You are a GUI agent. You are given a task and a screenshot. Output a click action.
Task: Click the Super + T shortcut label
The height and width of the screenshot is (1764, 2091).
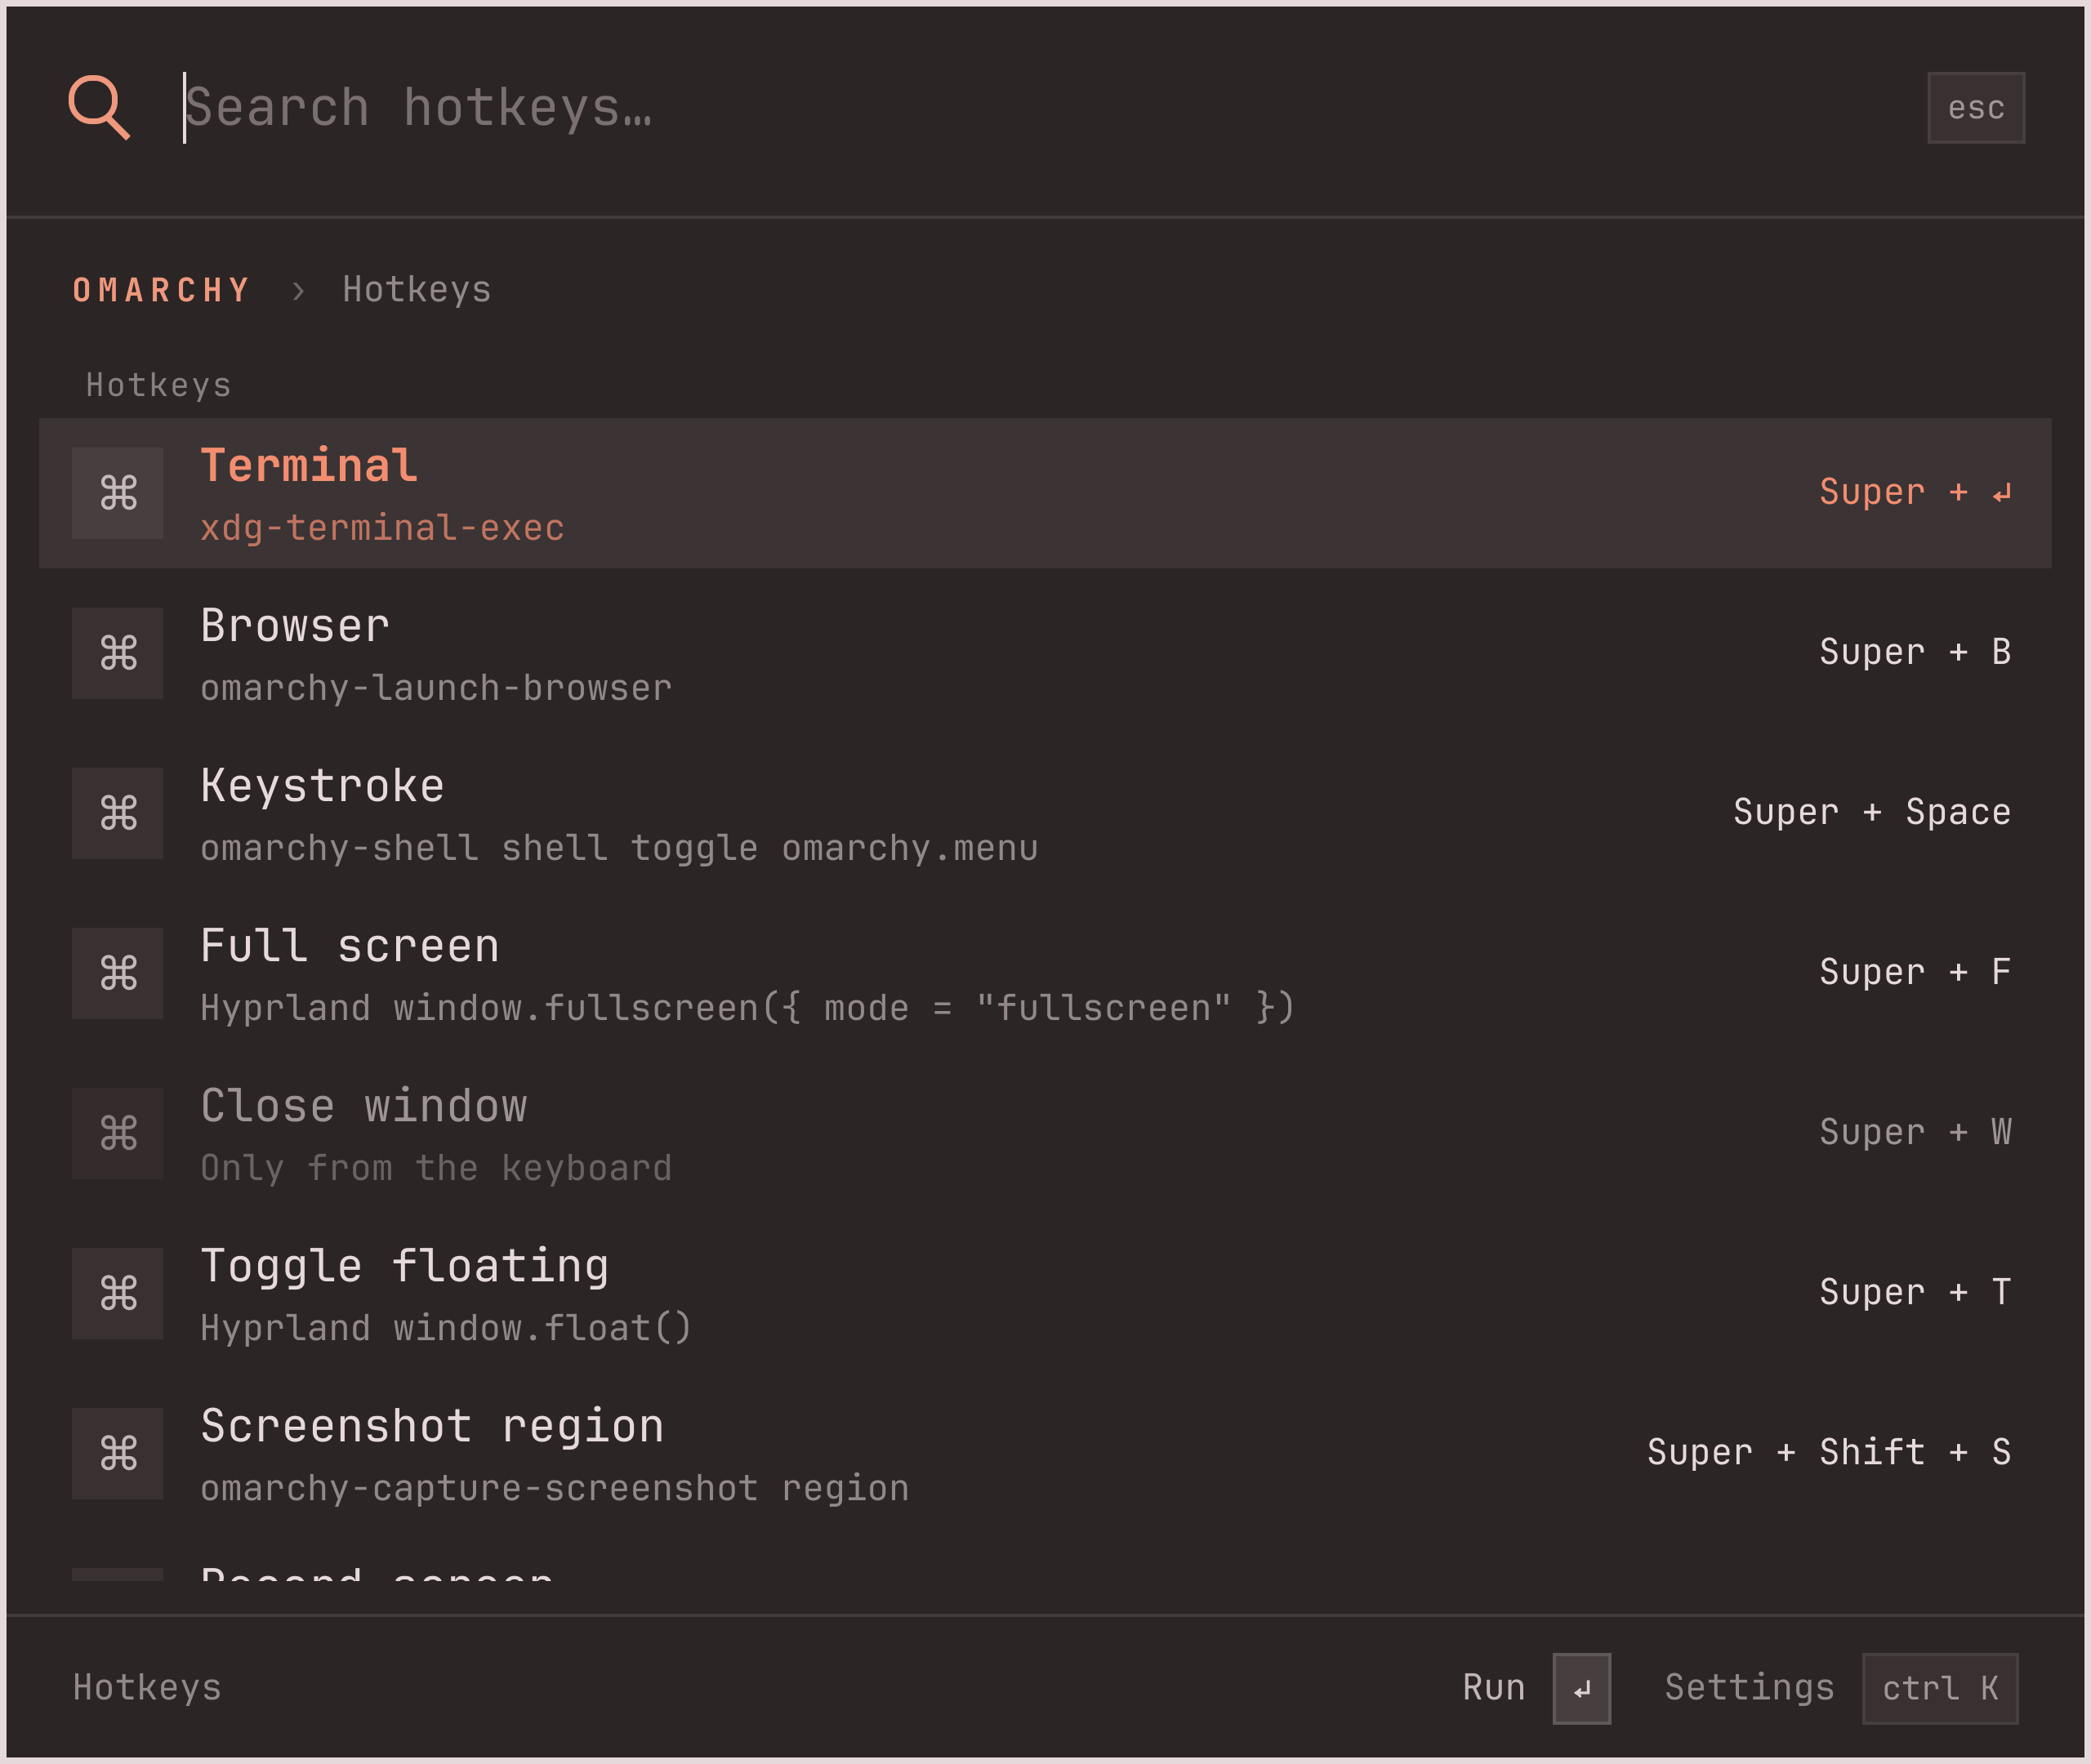(1915, 1292)
